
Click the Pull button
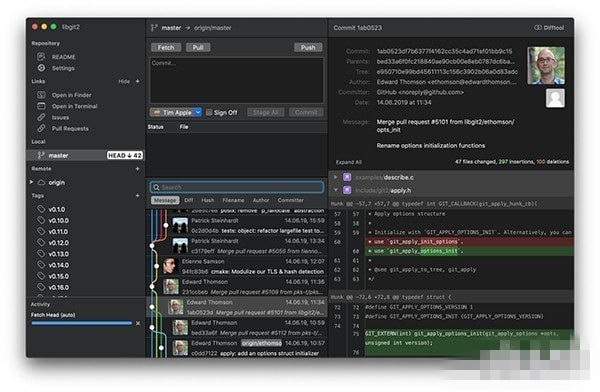(x=198, y=47)
